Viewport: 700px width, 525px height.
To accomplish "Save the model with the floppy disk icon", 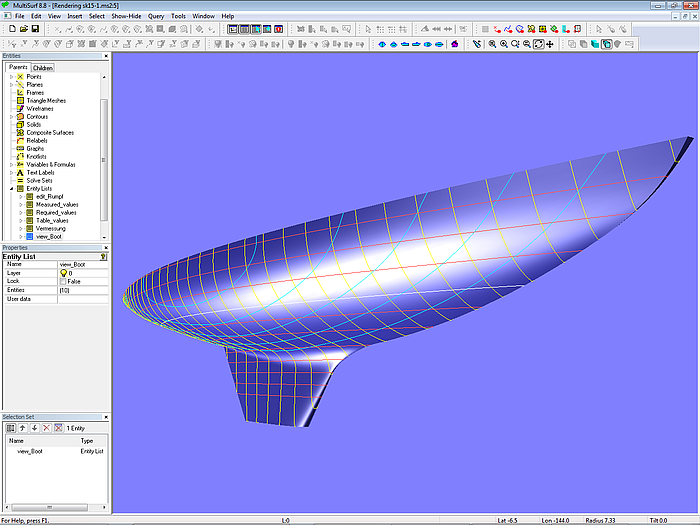I will (x=34, y=29).
